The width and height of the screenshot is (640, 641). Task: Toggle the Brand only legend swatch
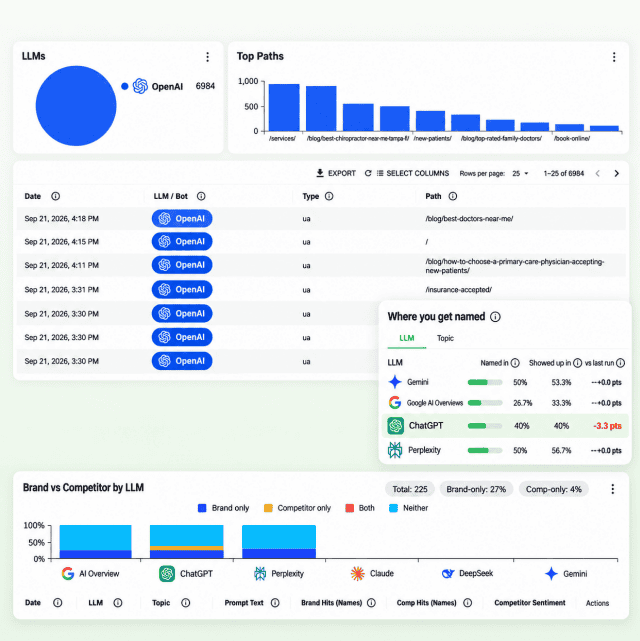click(x=202, y=508)
